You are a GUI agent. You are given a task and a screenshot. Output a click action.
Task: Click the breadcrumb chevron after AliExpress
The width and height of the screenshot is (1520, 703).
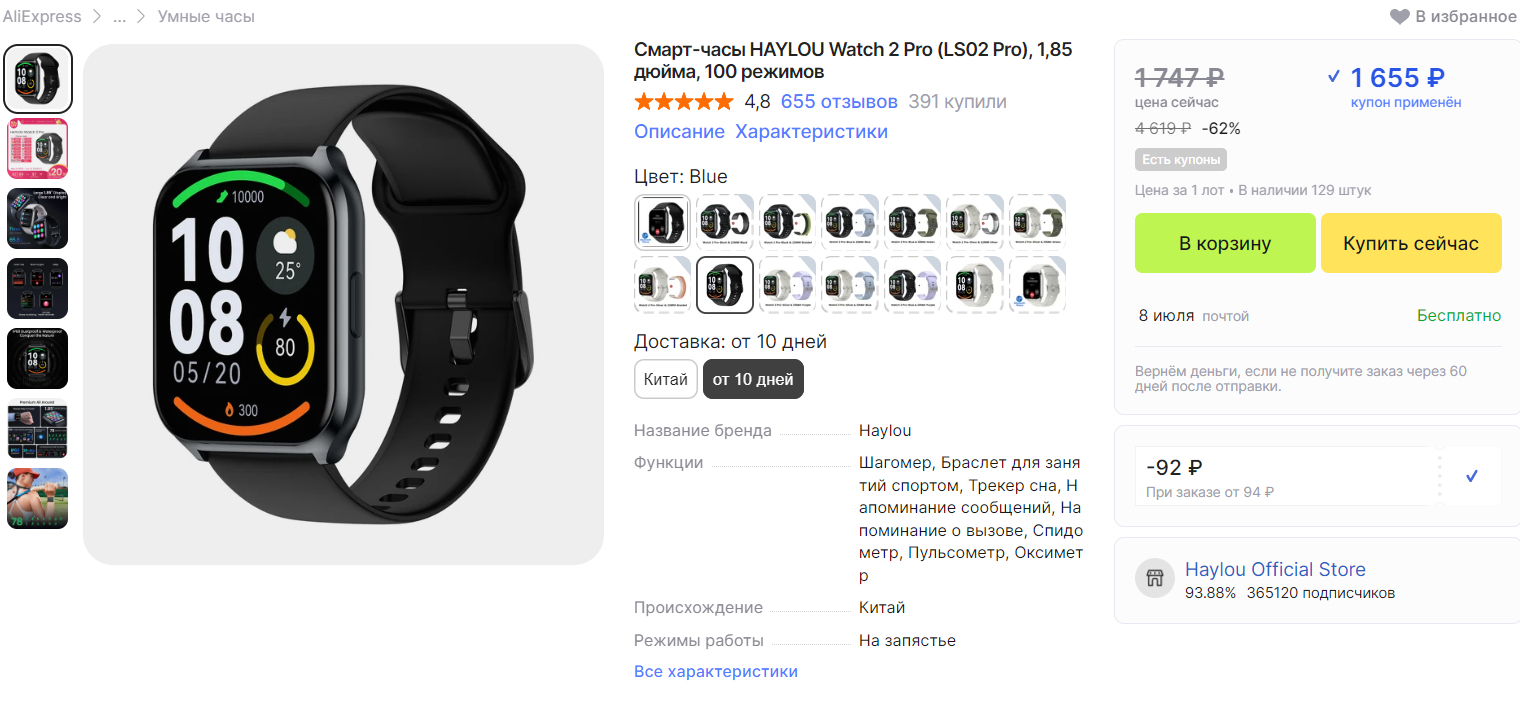tap(97, 16)
